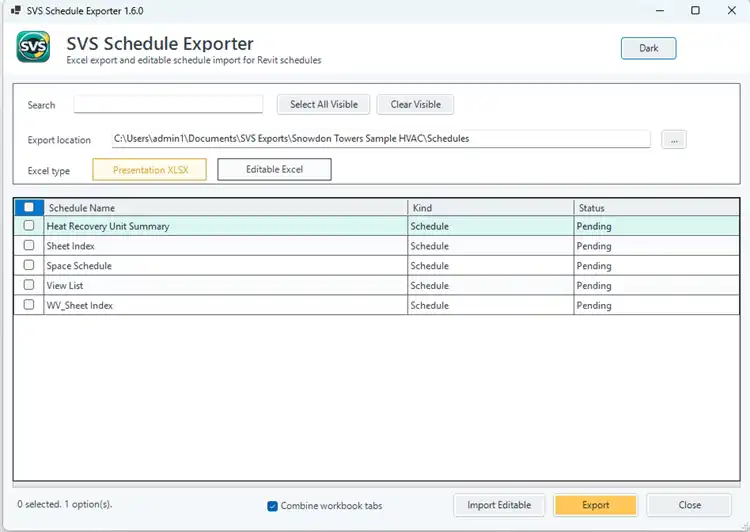Click the Export location path field
The height and width of the screenshot is (532, 750).
381,139
